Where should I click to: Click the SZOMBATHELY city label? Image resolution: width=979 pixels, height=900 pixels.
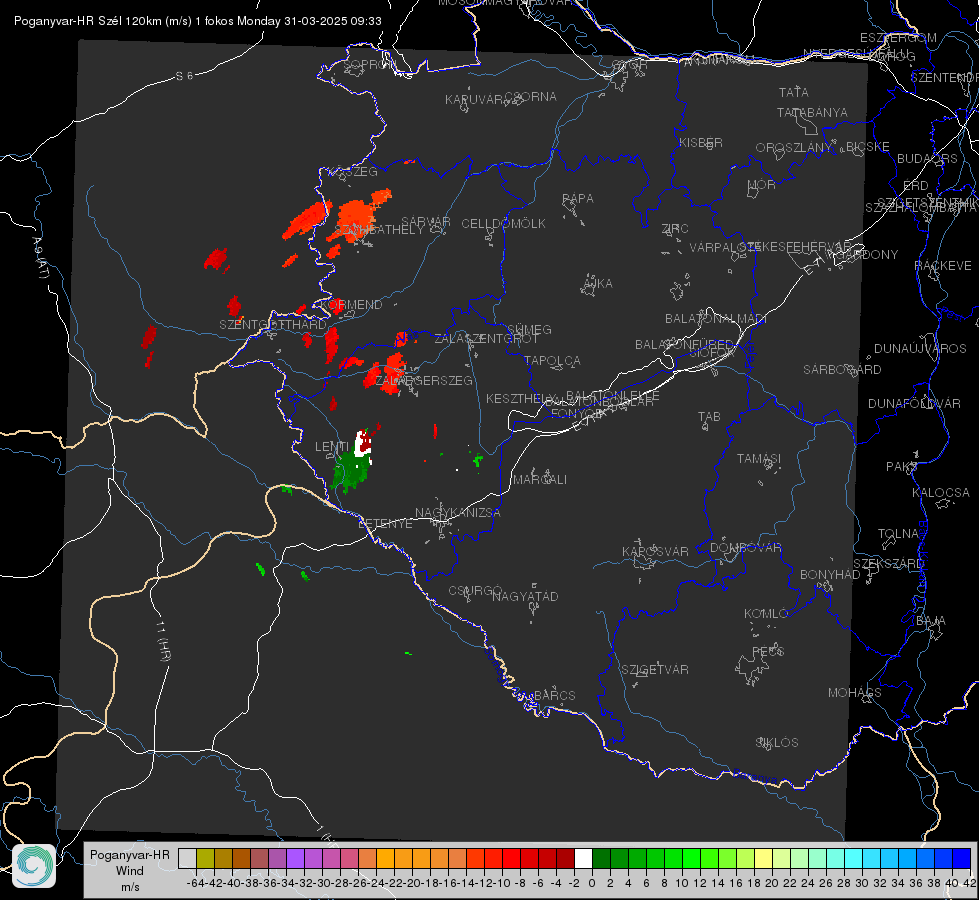(379, 230)
